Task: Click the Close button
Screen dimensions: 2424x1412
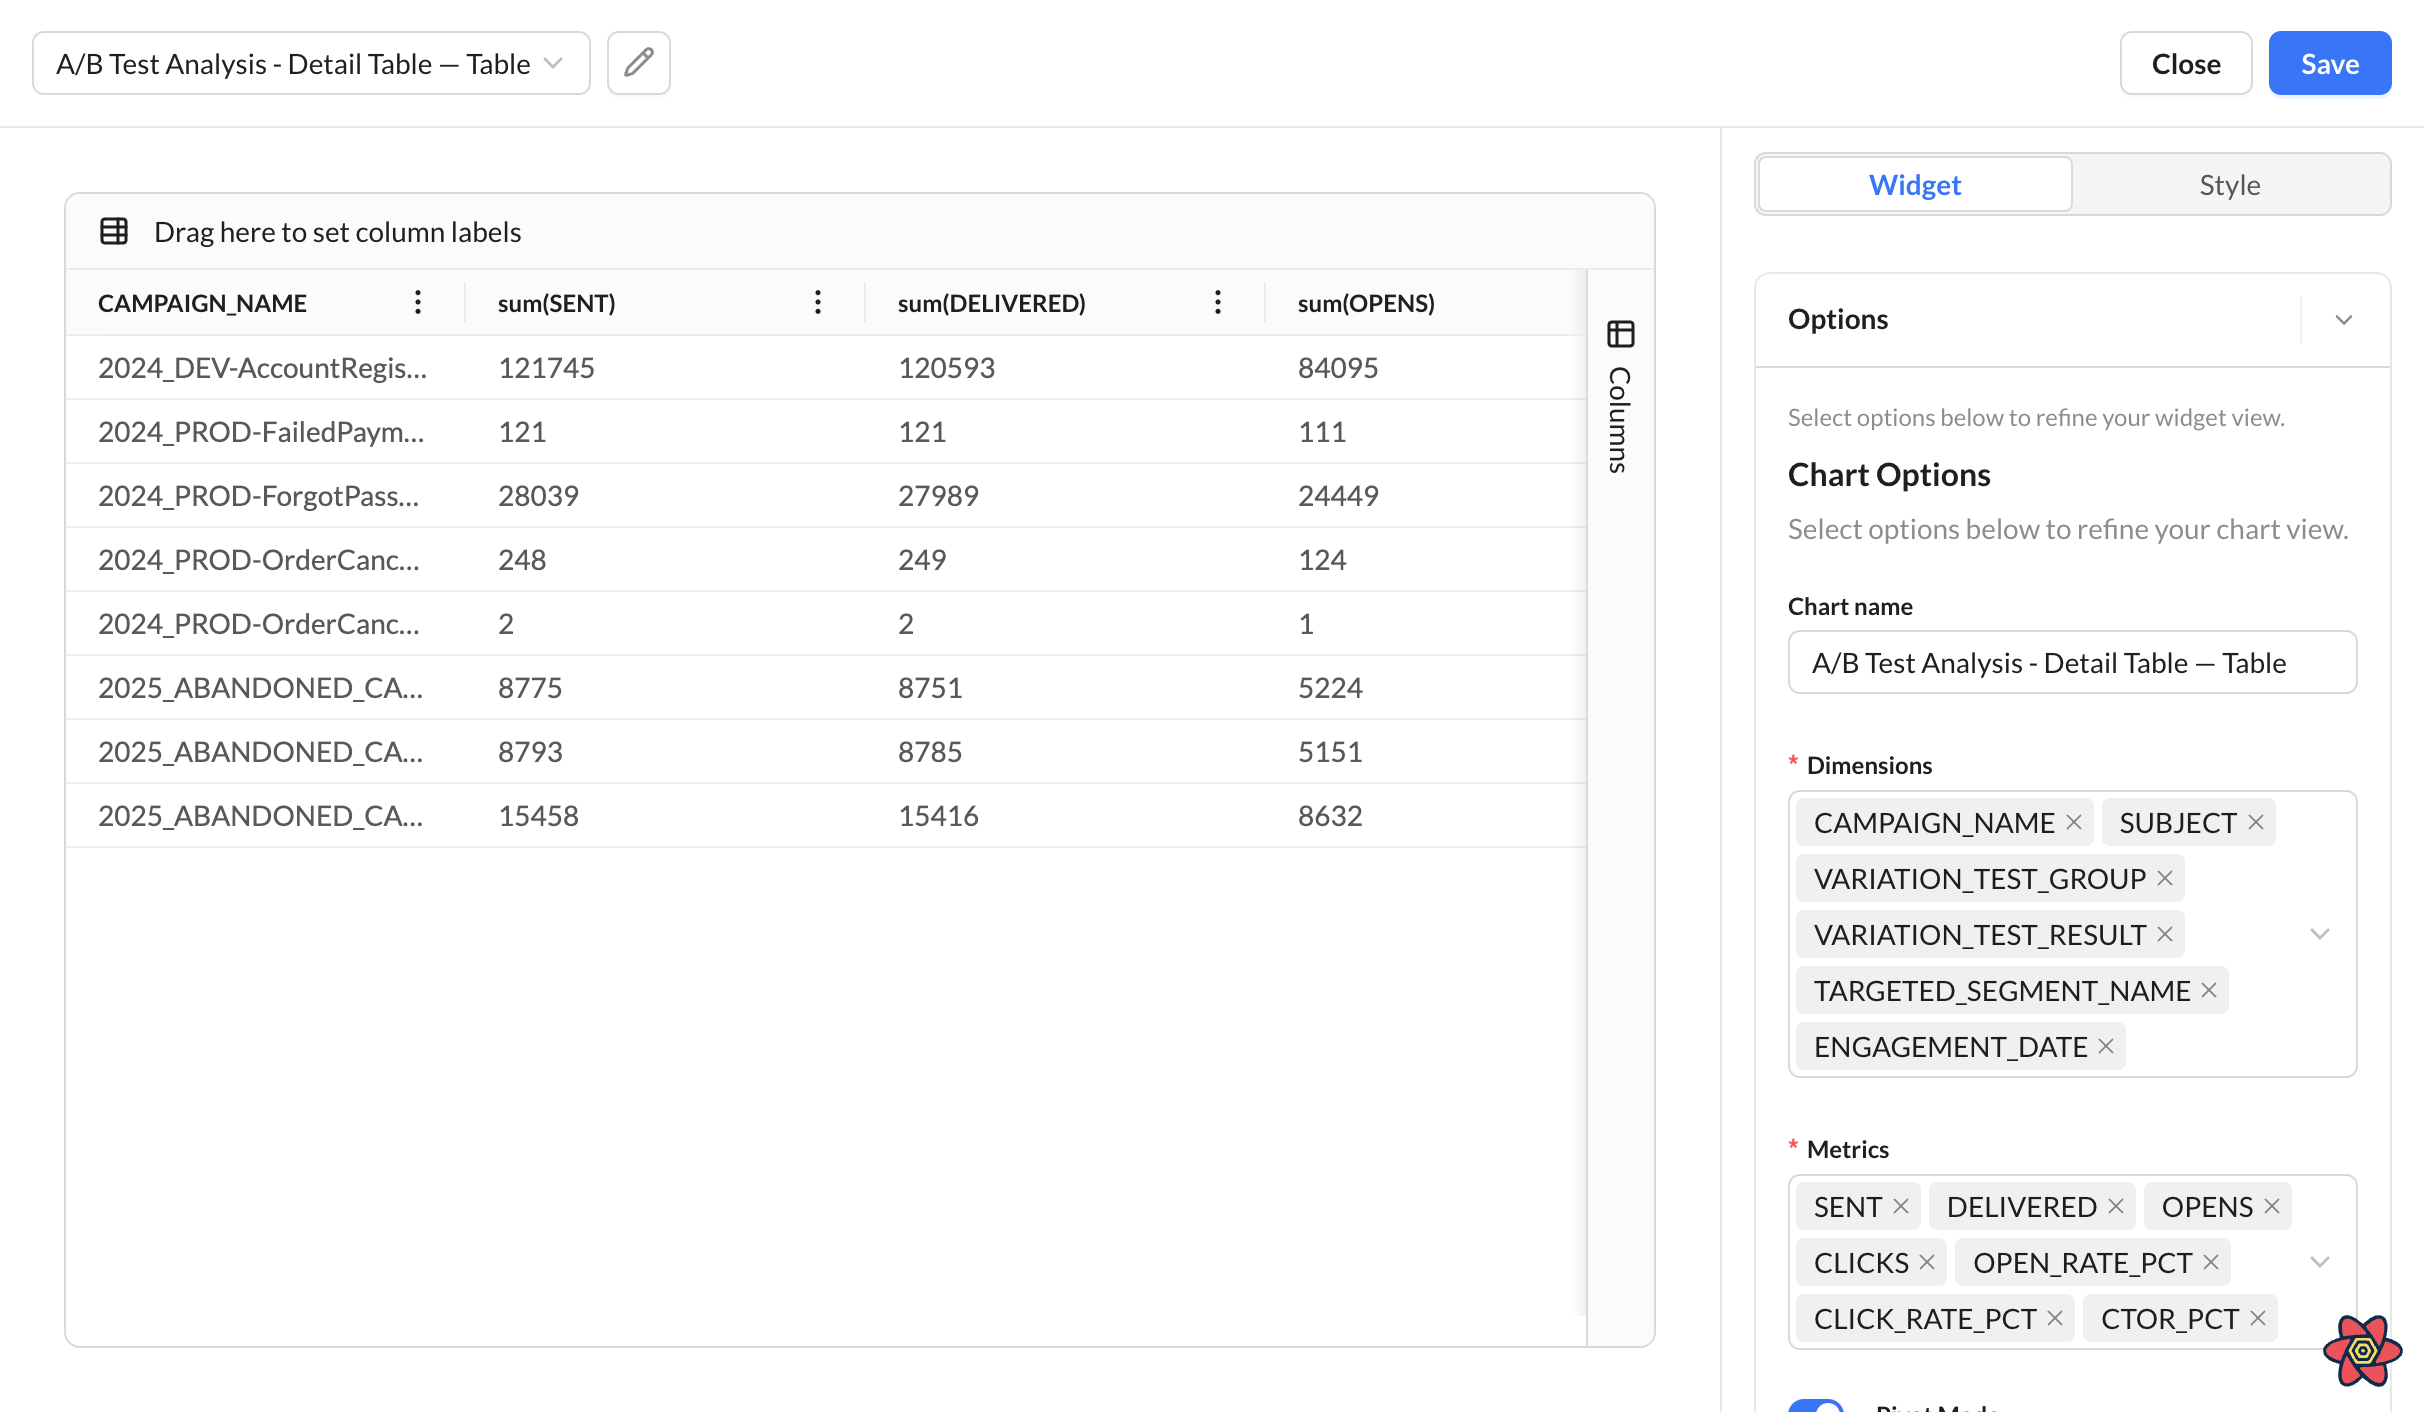Action: point(2186,63)
